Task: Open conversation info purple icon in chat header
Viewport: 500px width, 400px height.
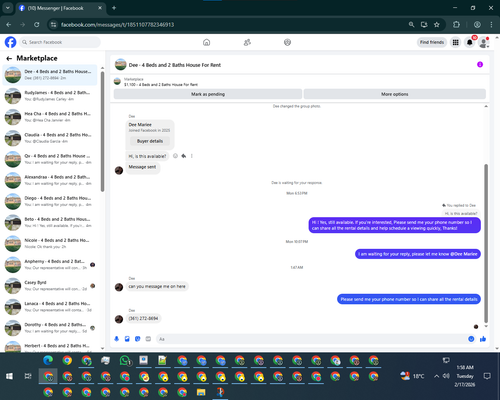Action: click(x=480, y=65)
